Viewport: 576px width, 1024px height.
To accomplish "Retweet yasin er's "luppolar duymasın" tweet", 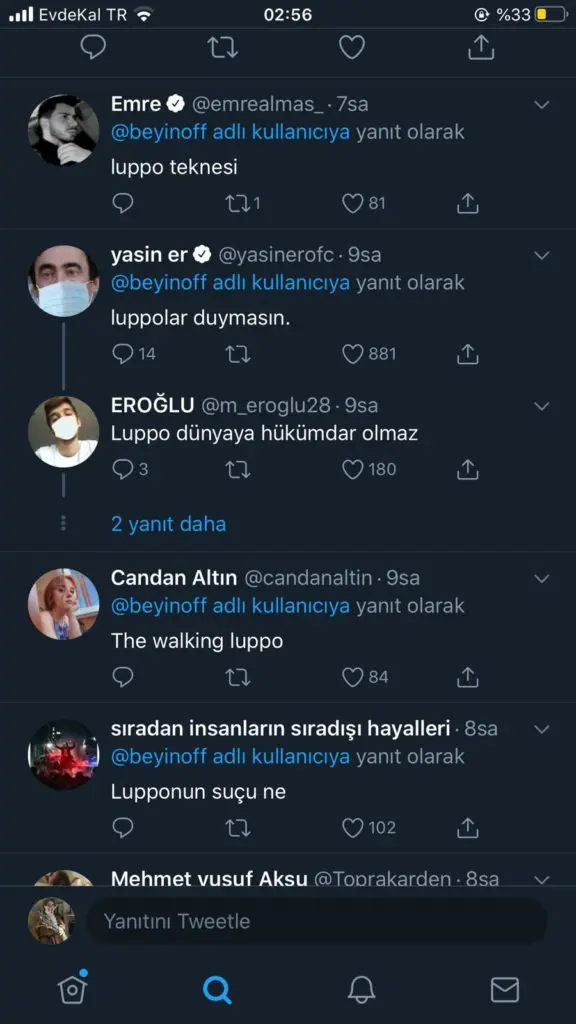I will pyautogui.click(x=238, y=355).
